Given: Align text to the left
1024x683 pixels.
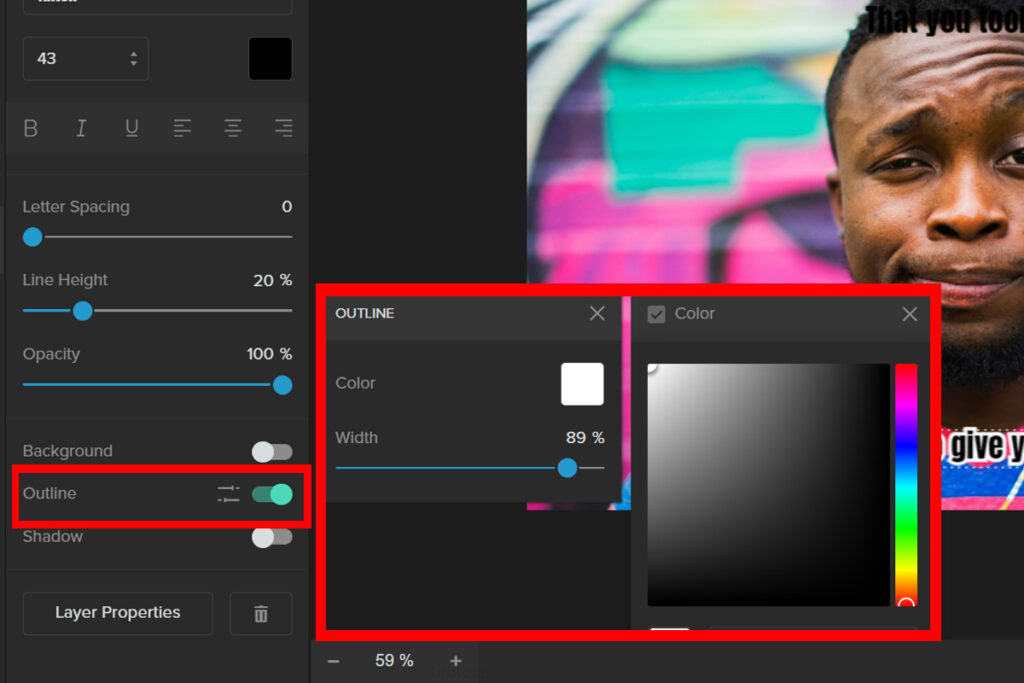Looking at the screenshot, I should [x=182, y=128].
